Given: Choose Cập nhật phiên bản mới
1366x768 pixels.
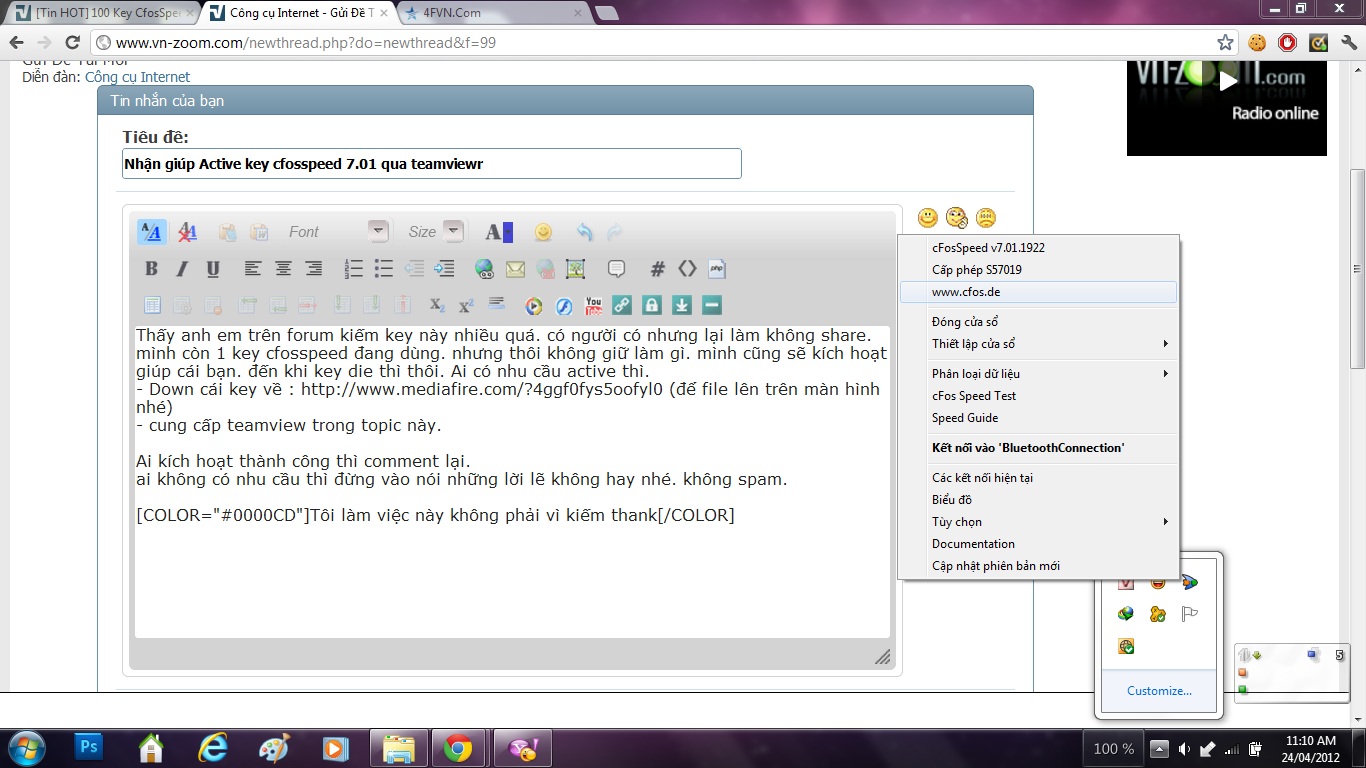Looking at the screenshot, I should pos(1038,566).
